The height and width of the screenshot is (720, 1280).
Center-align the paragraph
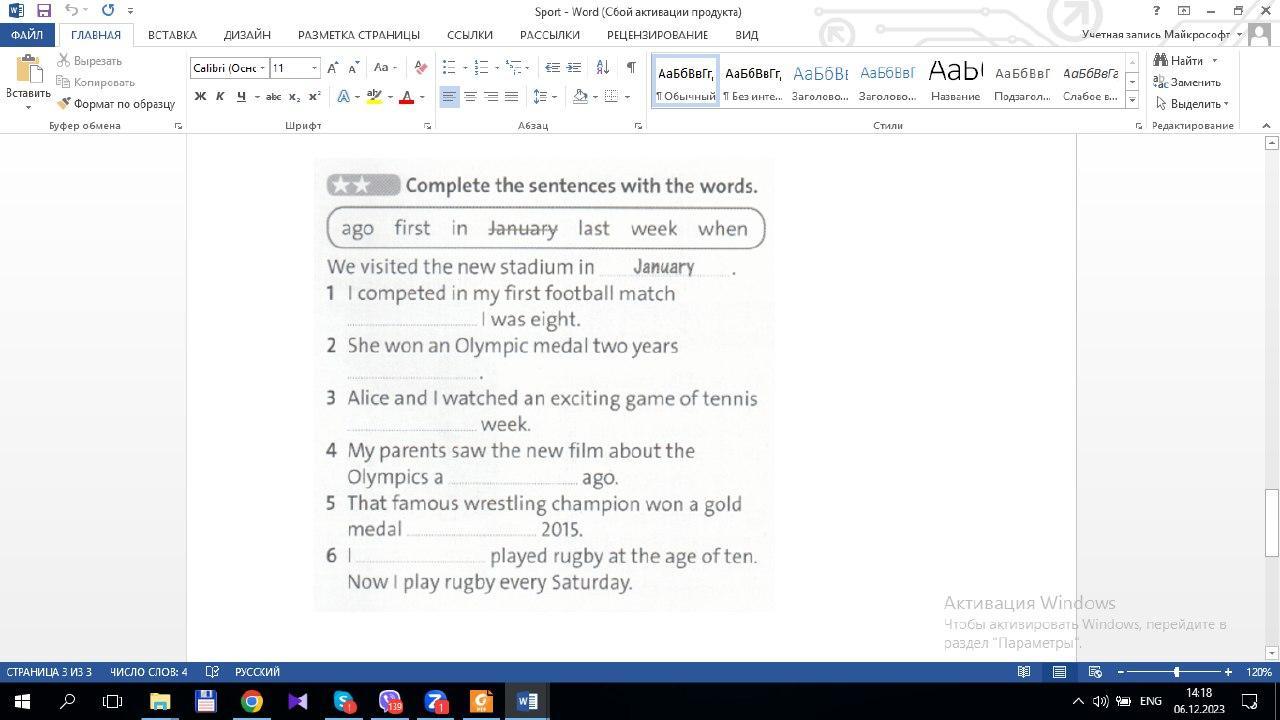point(469,97)
